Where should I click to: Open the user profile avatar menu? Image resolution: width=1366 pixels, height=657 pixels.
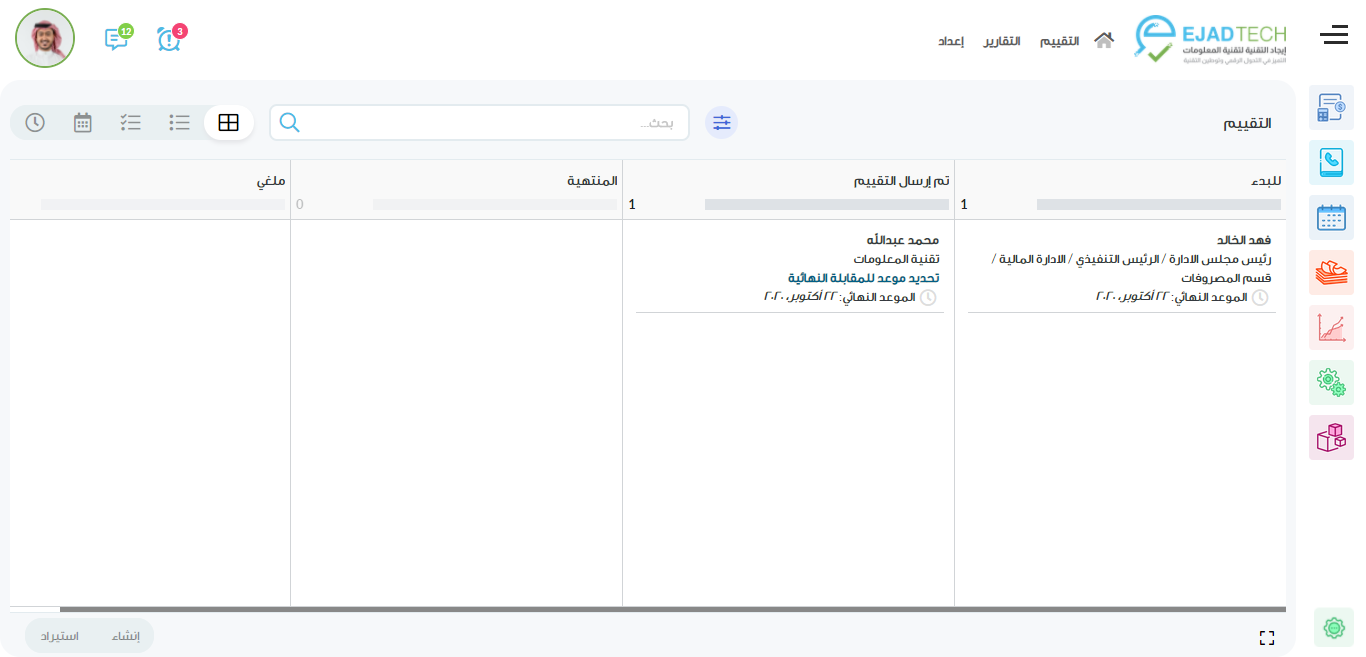click(x=45, y=38)
